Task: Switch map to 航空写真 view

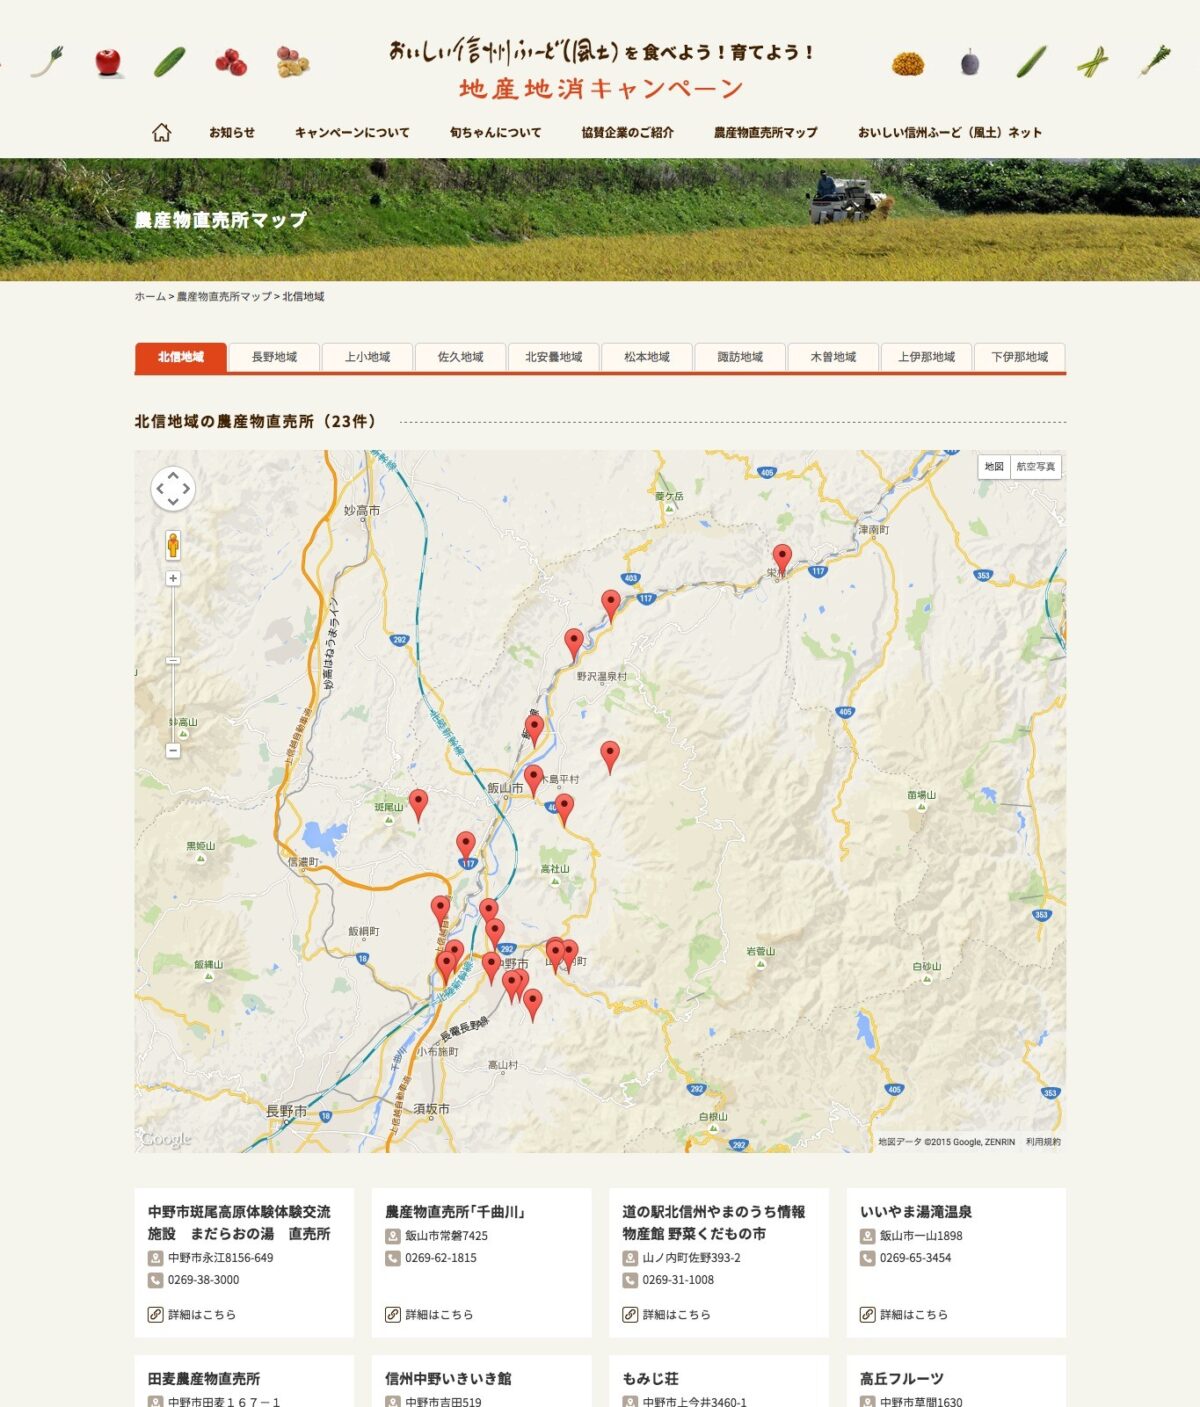Action: pyautogui.click(x=1035, y=467)
